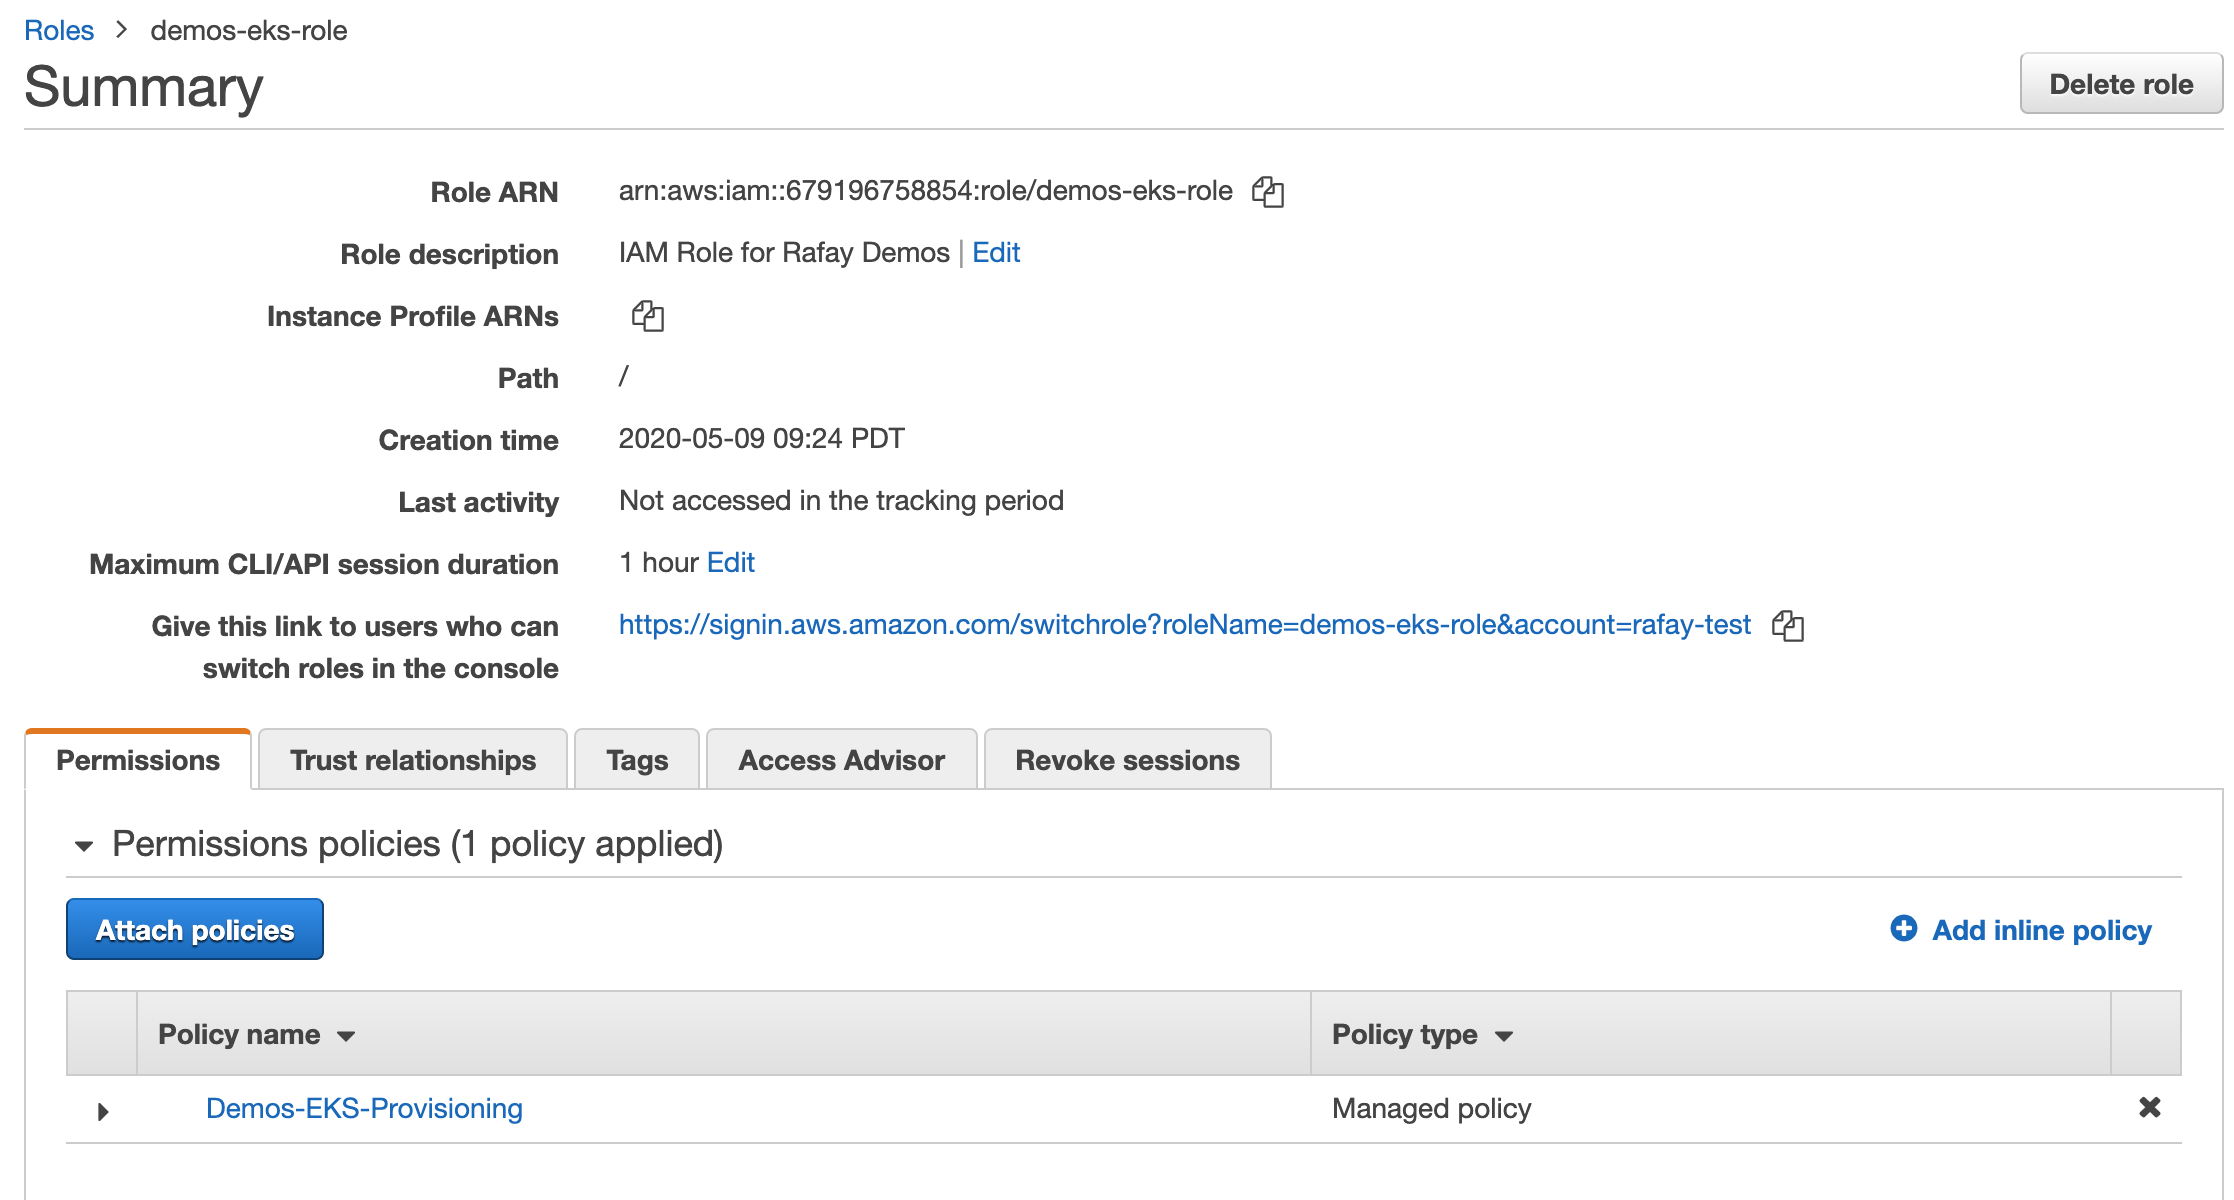Sort by Policy type column arrow

pos(1503,1036)
